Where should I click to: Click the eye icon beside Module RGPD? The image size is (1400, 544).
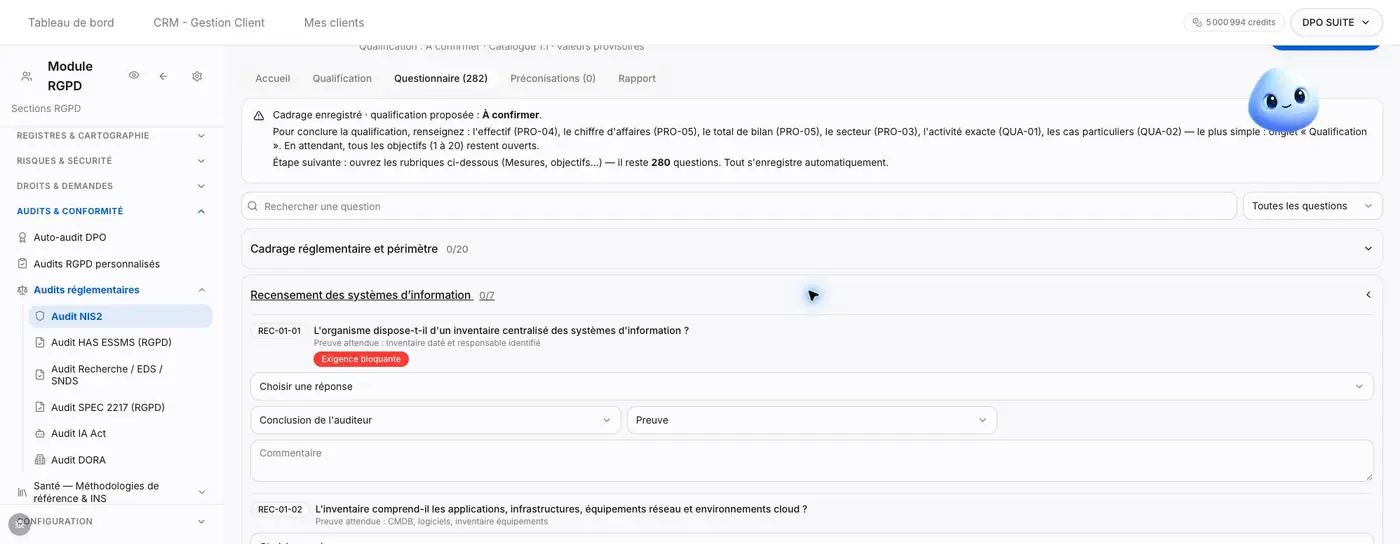coord(134,76)
